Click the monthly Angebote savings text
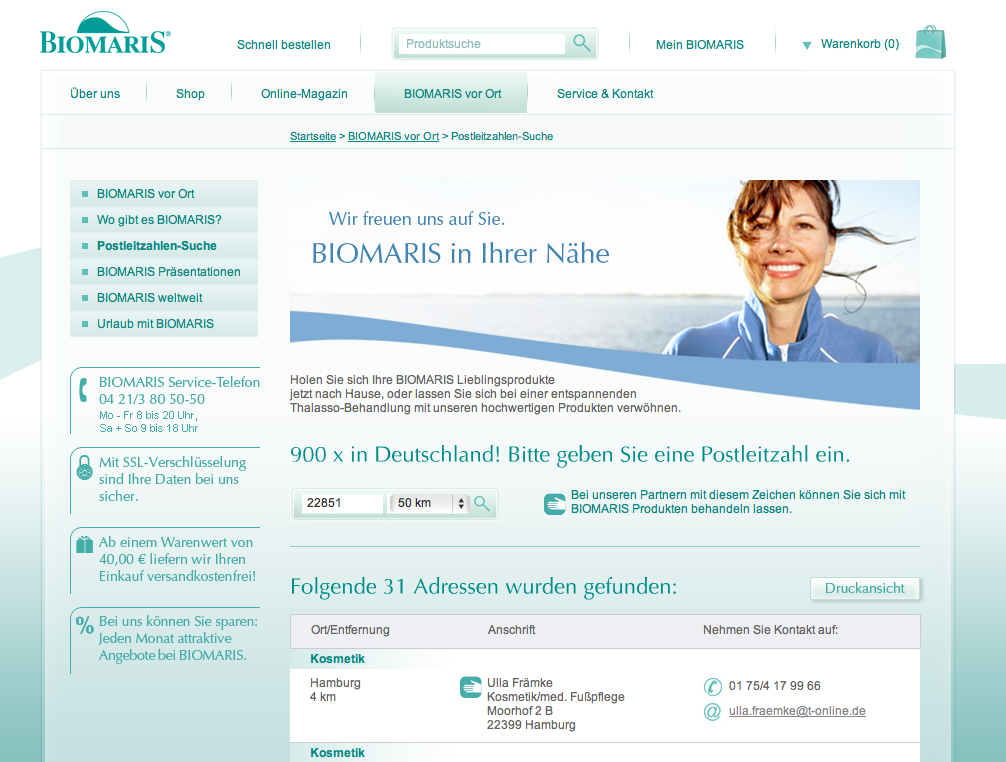Image resolution: width=1006 pixels, height=762 pixels. 178,638
